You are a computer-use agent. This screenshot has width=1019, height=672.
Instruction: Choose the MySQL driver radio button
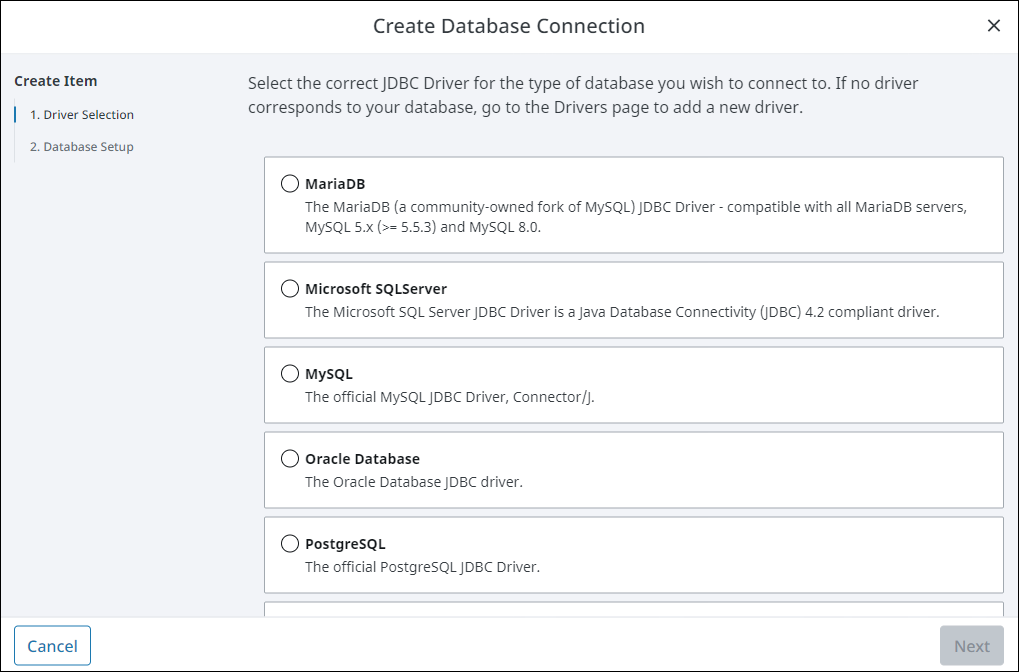(x=290, y=374)
